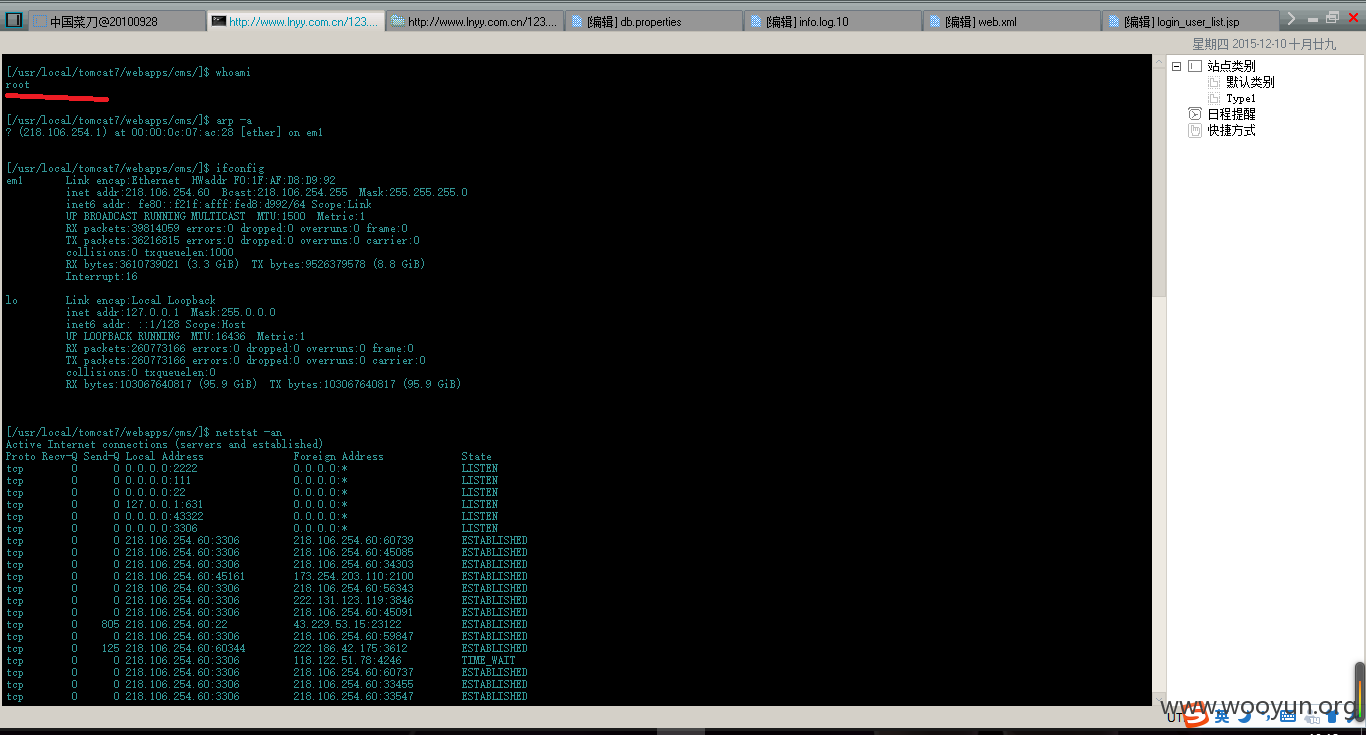Click the foreign address 173.254.203.110:2100

coord(353,576)
